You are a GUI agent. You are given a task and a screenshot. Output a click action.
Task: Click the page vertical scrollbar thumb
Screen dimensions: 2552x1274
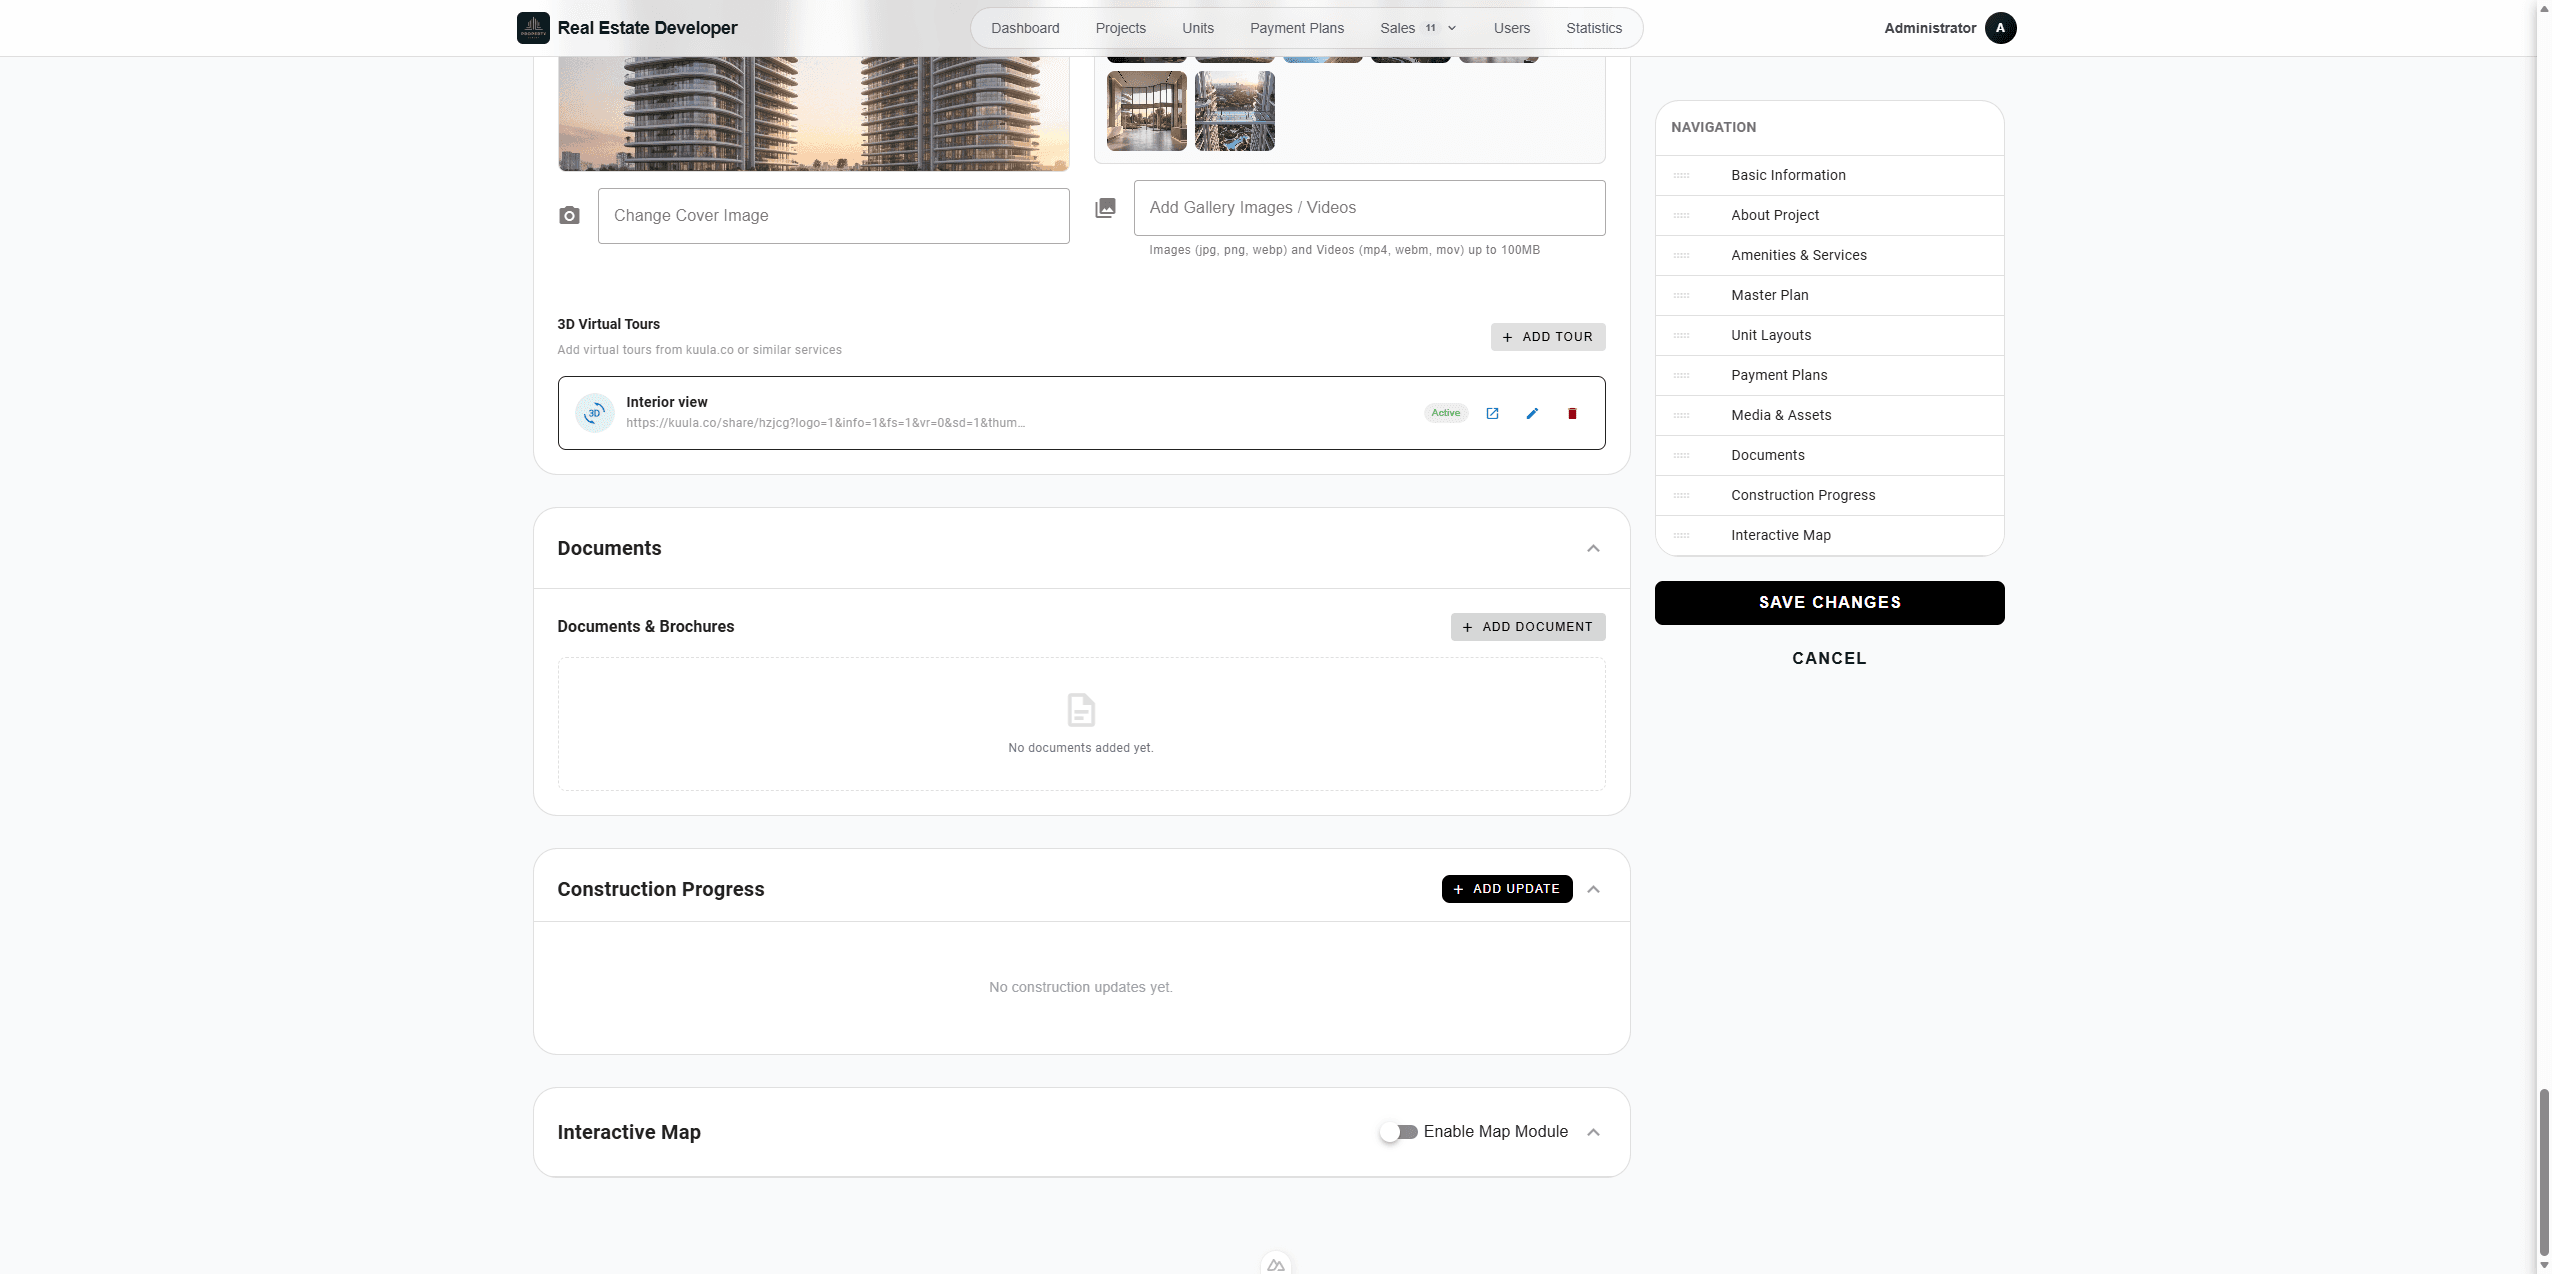click(x=2543, y=1174)
